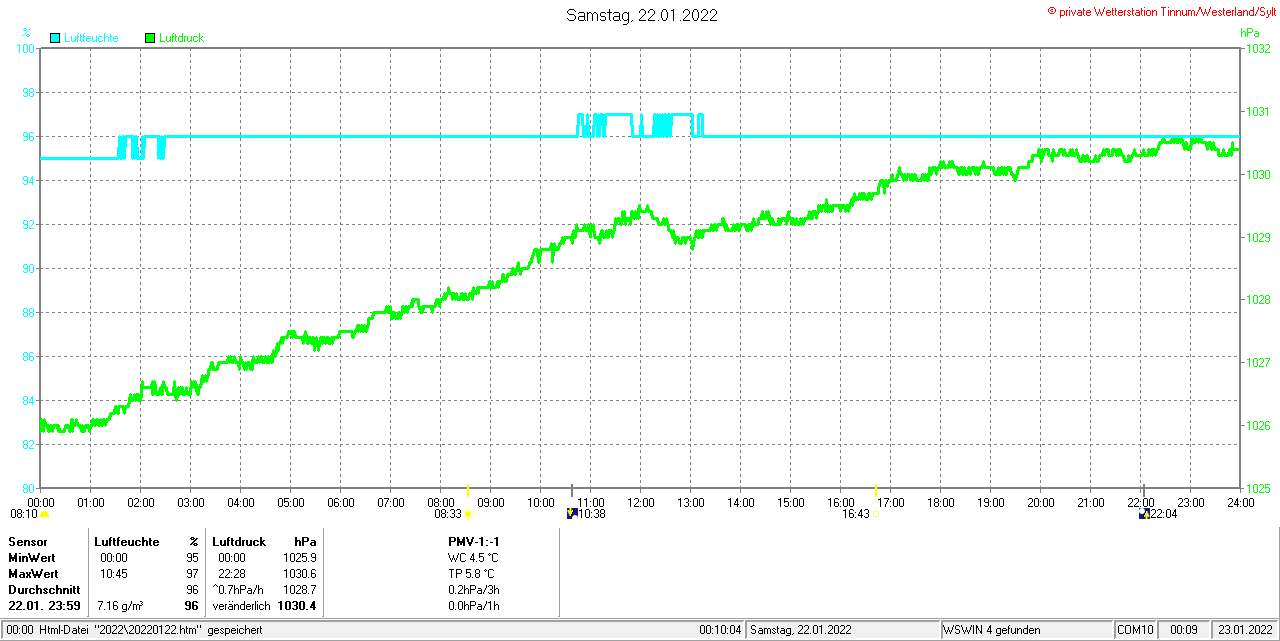Click the Html-Datei gespeichert status bar message
Screen dimensions: 1280x641
[151, 630]
